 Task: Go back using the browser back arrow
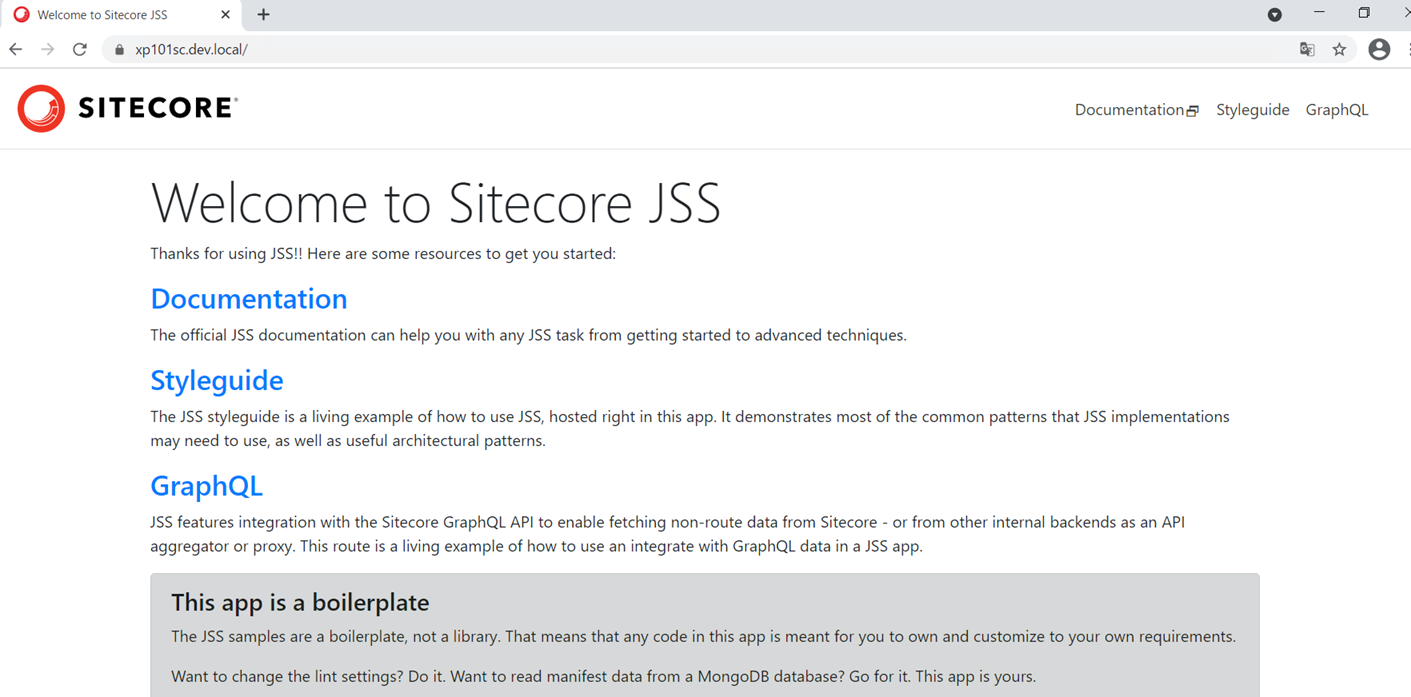coord(16,49)
